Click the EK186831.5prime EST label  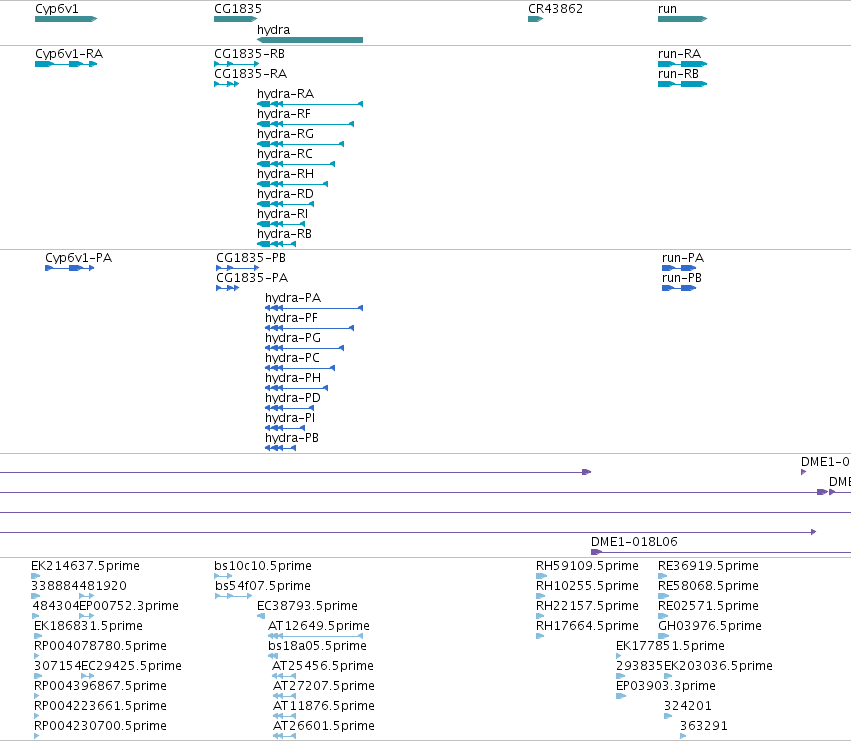[x=88, y=626]
